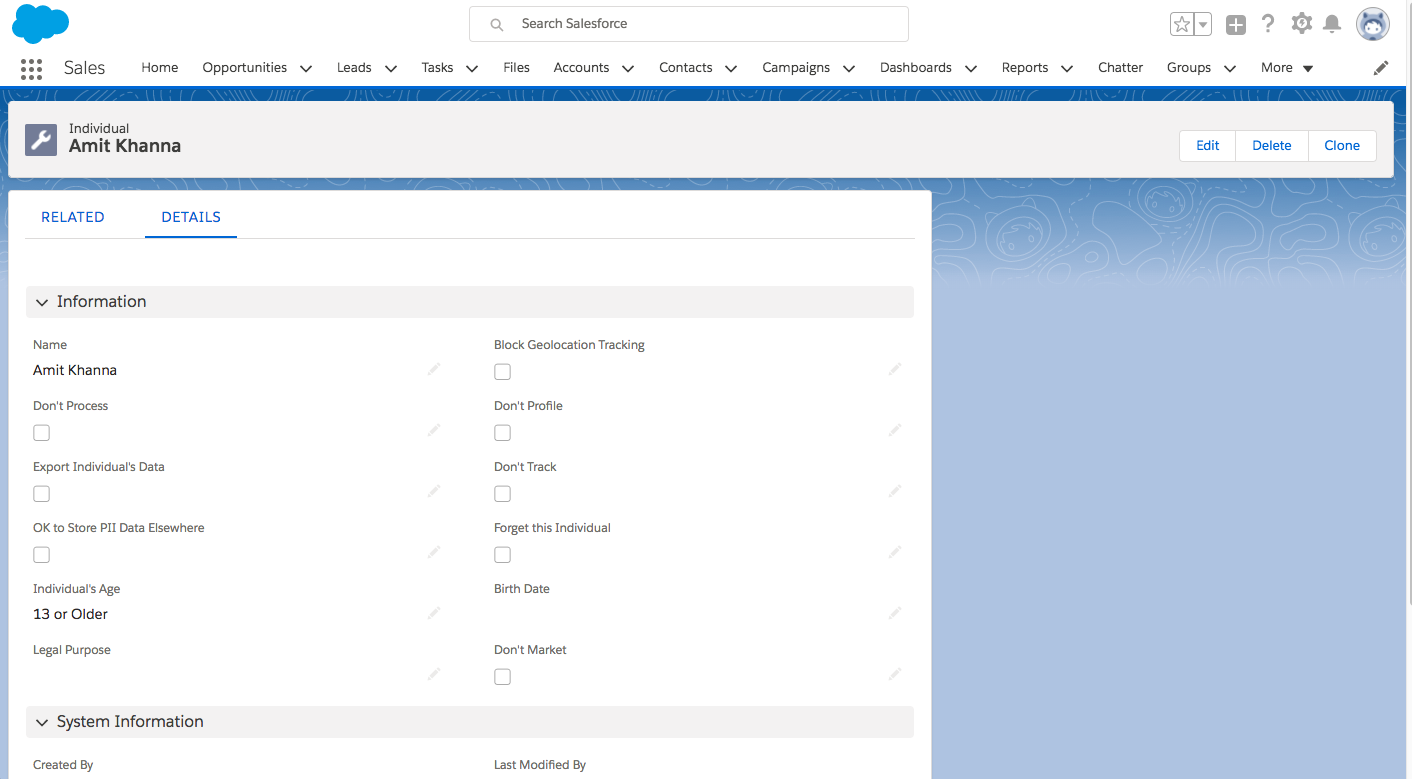Edit Don't Profile pencil icon
This screenshot has width=1412, height=779.
point(895,431)
